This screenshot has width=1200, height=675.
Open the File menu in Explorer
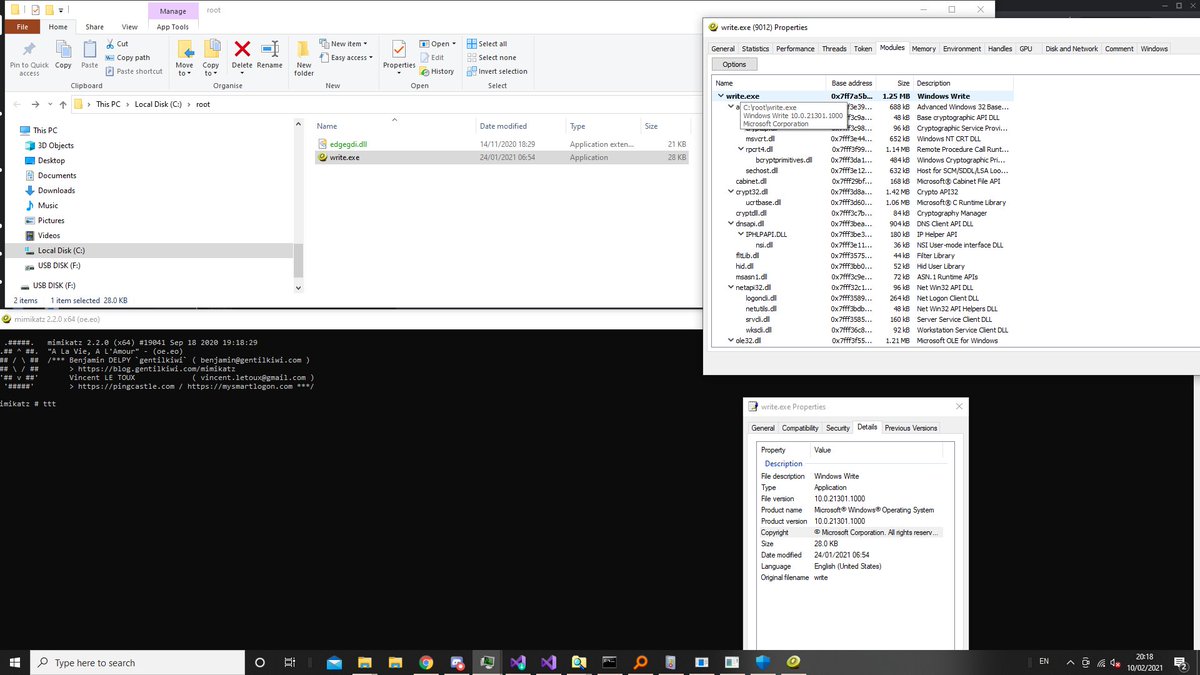[22, 27]
